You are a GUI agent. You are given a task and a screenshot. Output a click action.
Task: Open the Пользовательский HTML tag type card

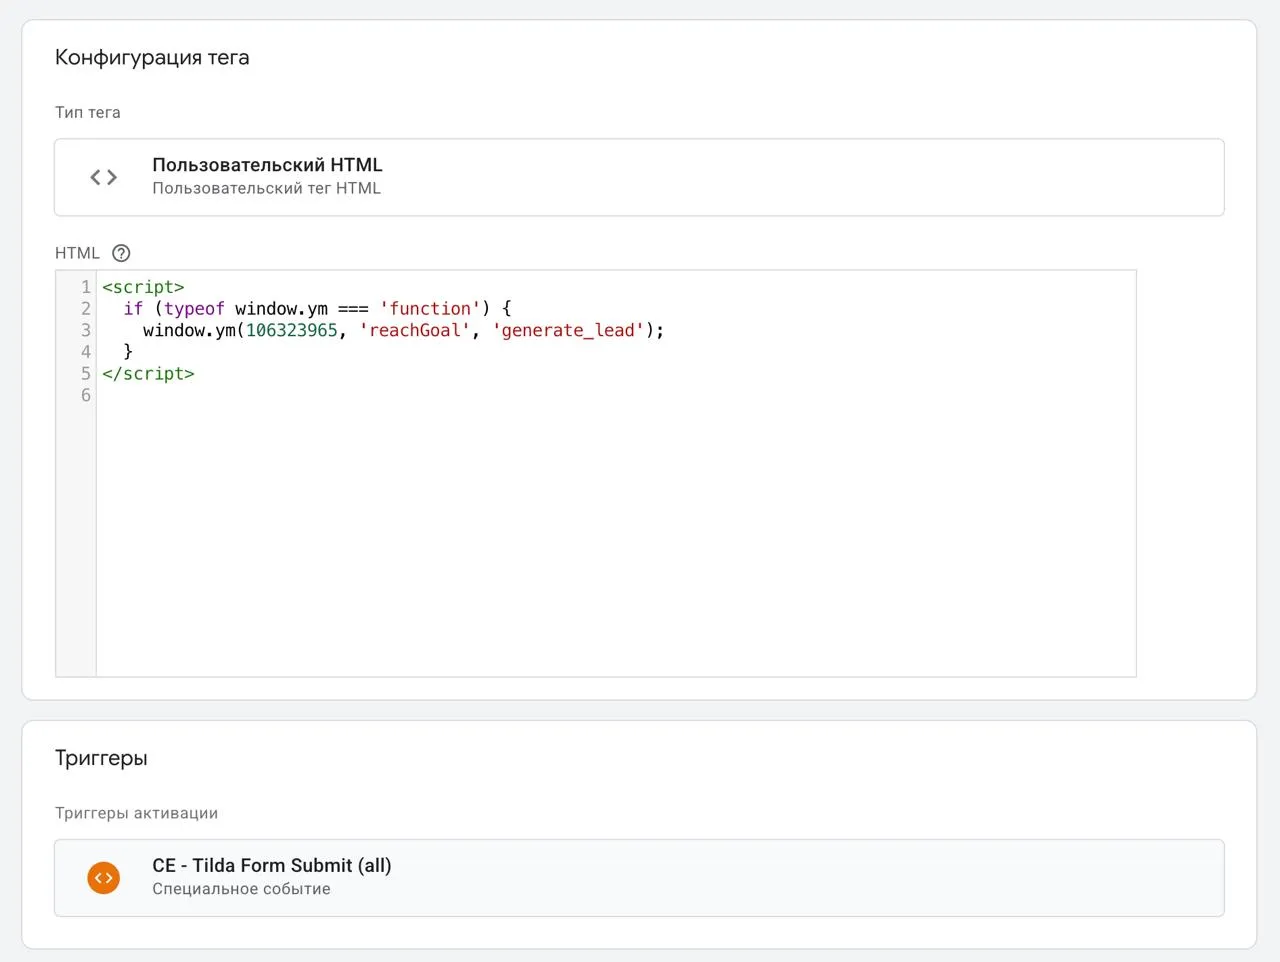pos(639,177)
